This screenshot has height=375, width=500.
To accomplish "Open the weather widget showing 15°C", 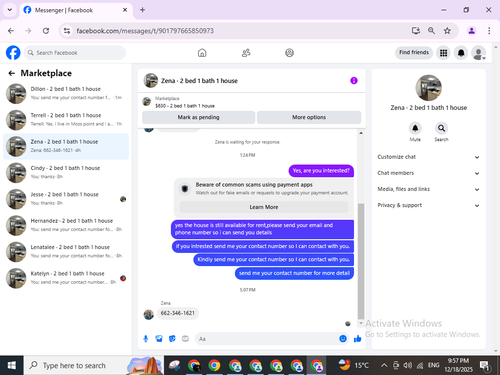I will [x=354, y=365].
